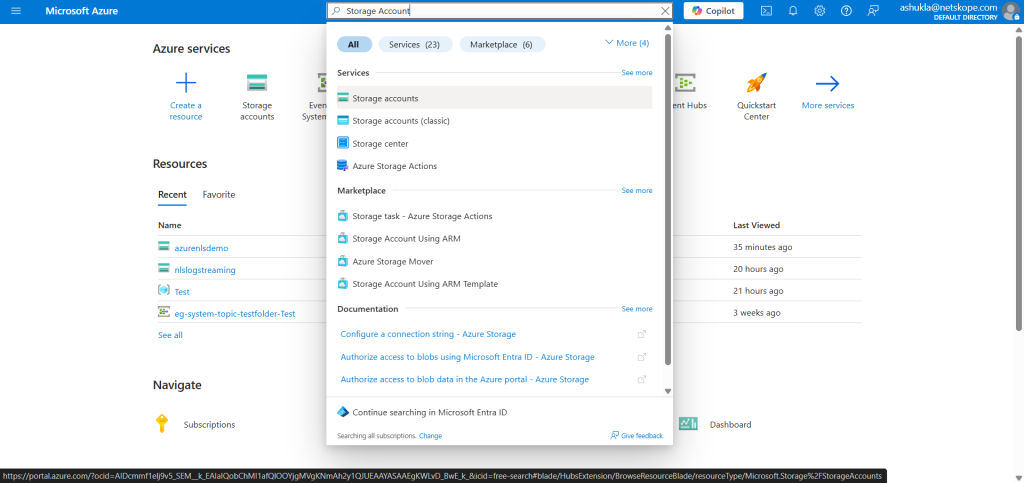
Task: Clear the search box text
Action: pyautogui.click(x=665, y=11)
